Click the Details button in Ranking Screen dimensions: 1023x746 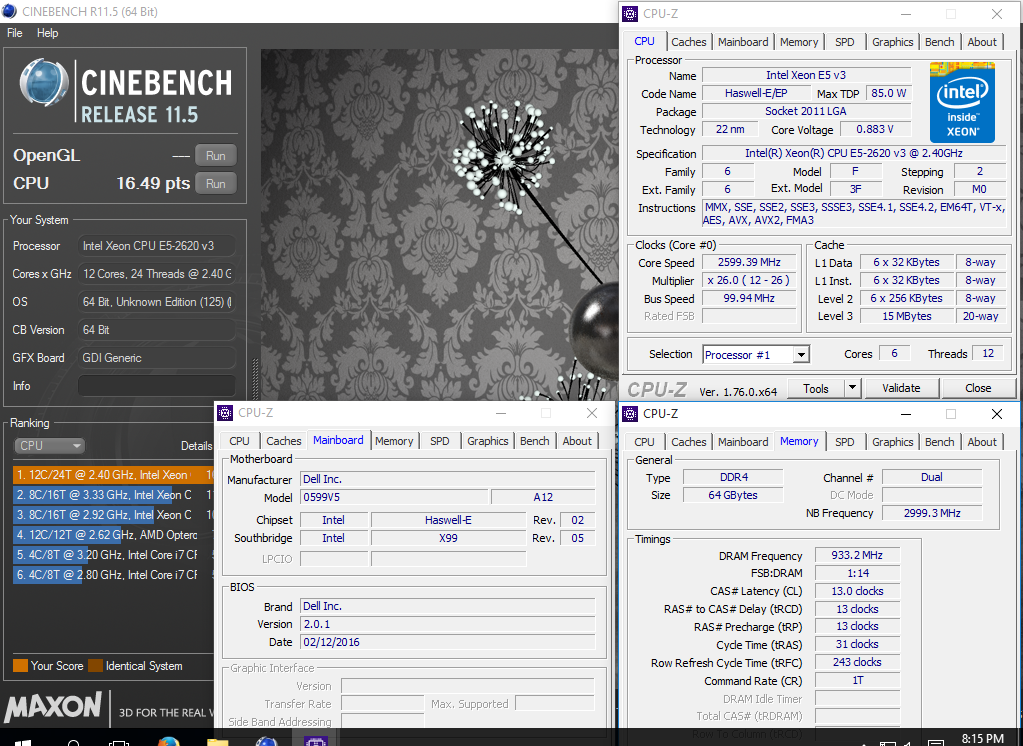coord(196,446)
